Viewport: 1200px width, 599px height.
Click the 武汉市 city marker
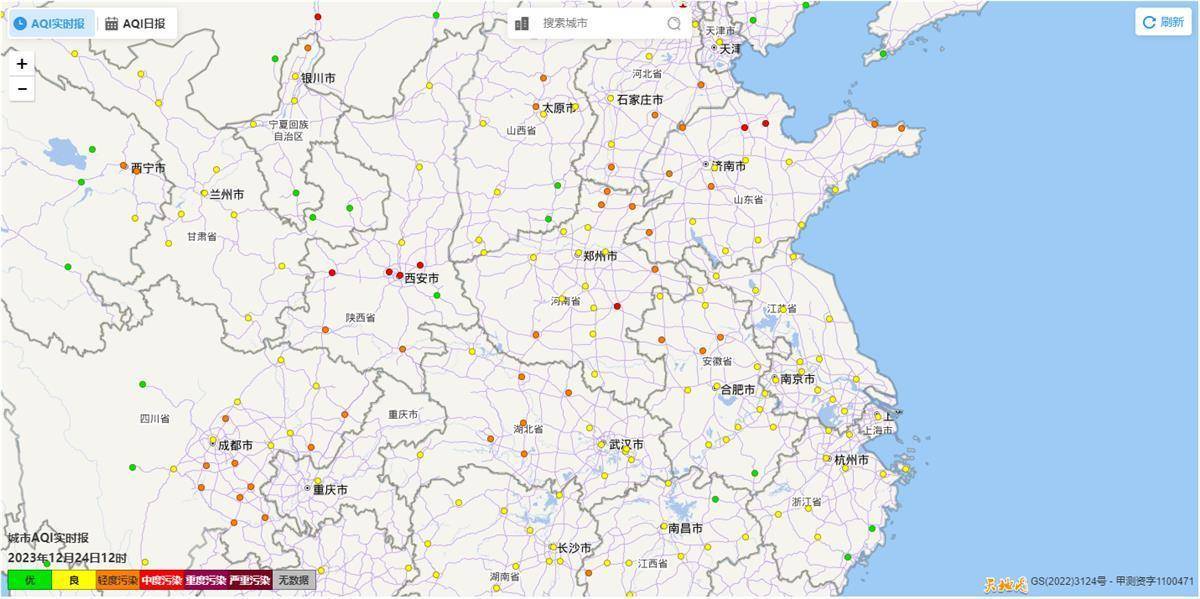click(602, 444)
